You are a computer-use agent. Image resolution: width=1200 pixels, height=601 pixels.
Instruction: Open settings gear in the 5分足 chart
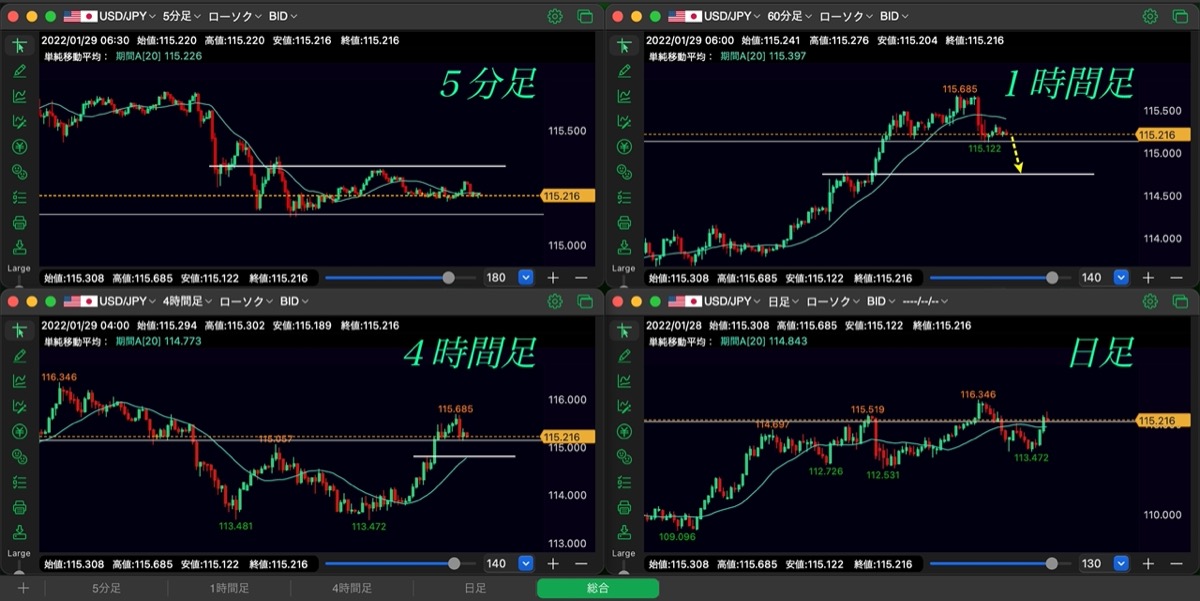555,16
